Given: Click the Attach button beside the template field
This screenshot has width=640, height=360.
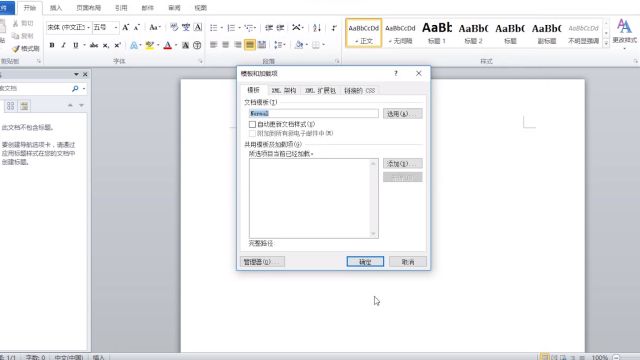Looking at the screenshot, I should point(402,113).
